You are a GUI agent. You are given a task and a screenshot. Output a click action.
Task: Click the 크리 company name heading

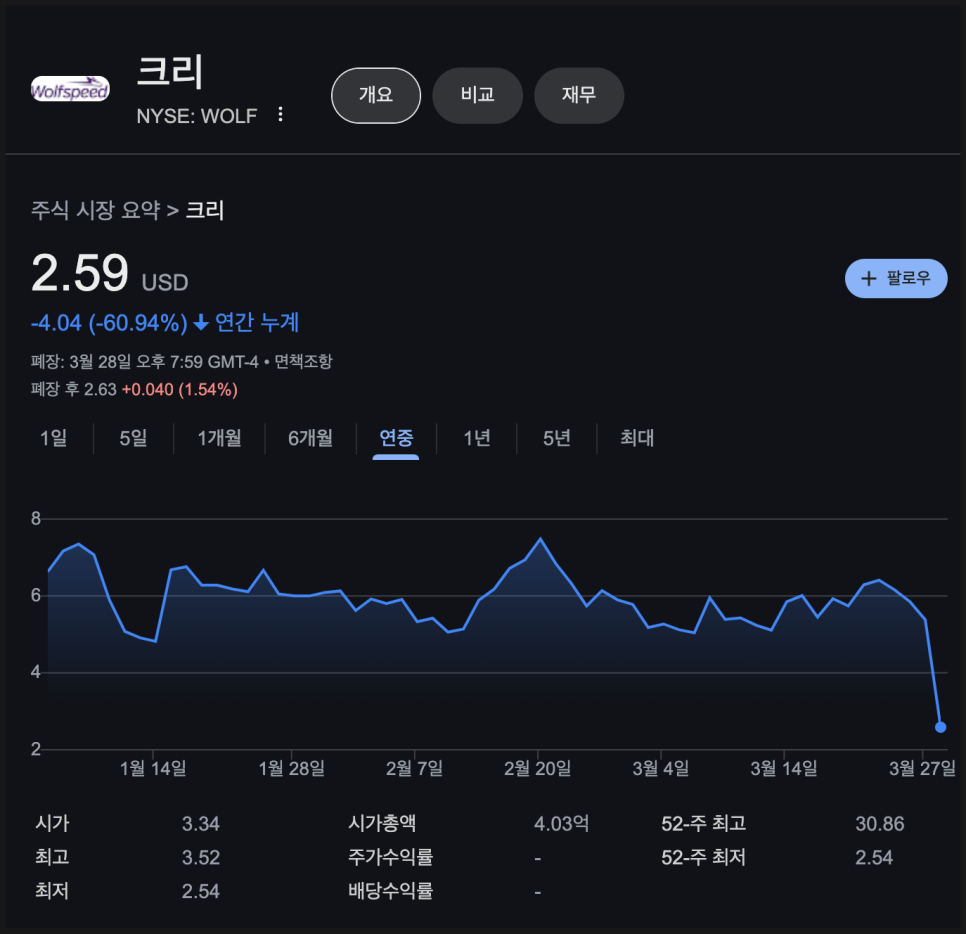[169, 71]
